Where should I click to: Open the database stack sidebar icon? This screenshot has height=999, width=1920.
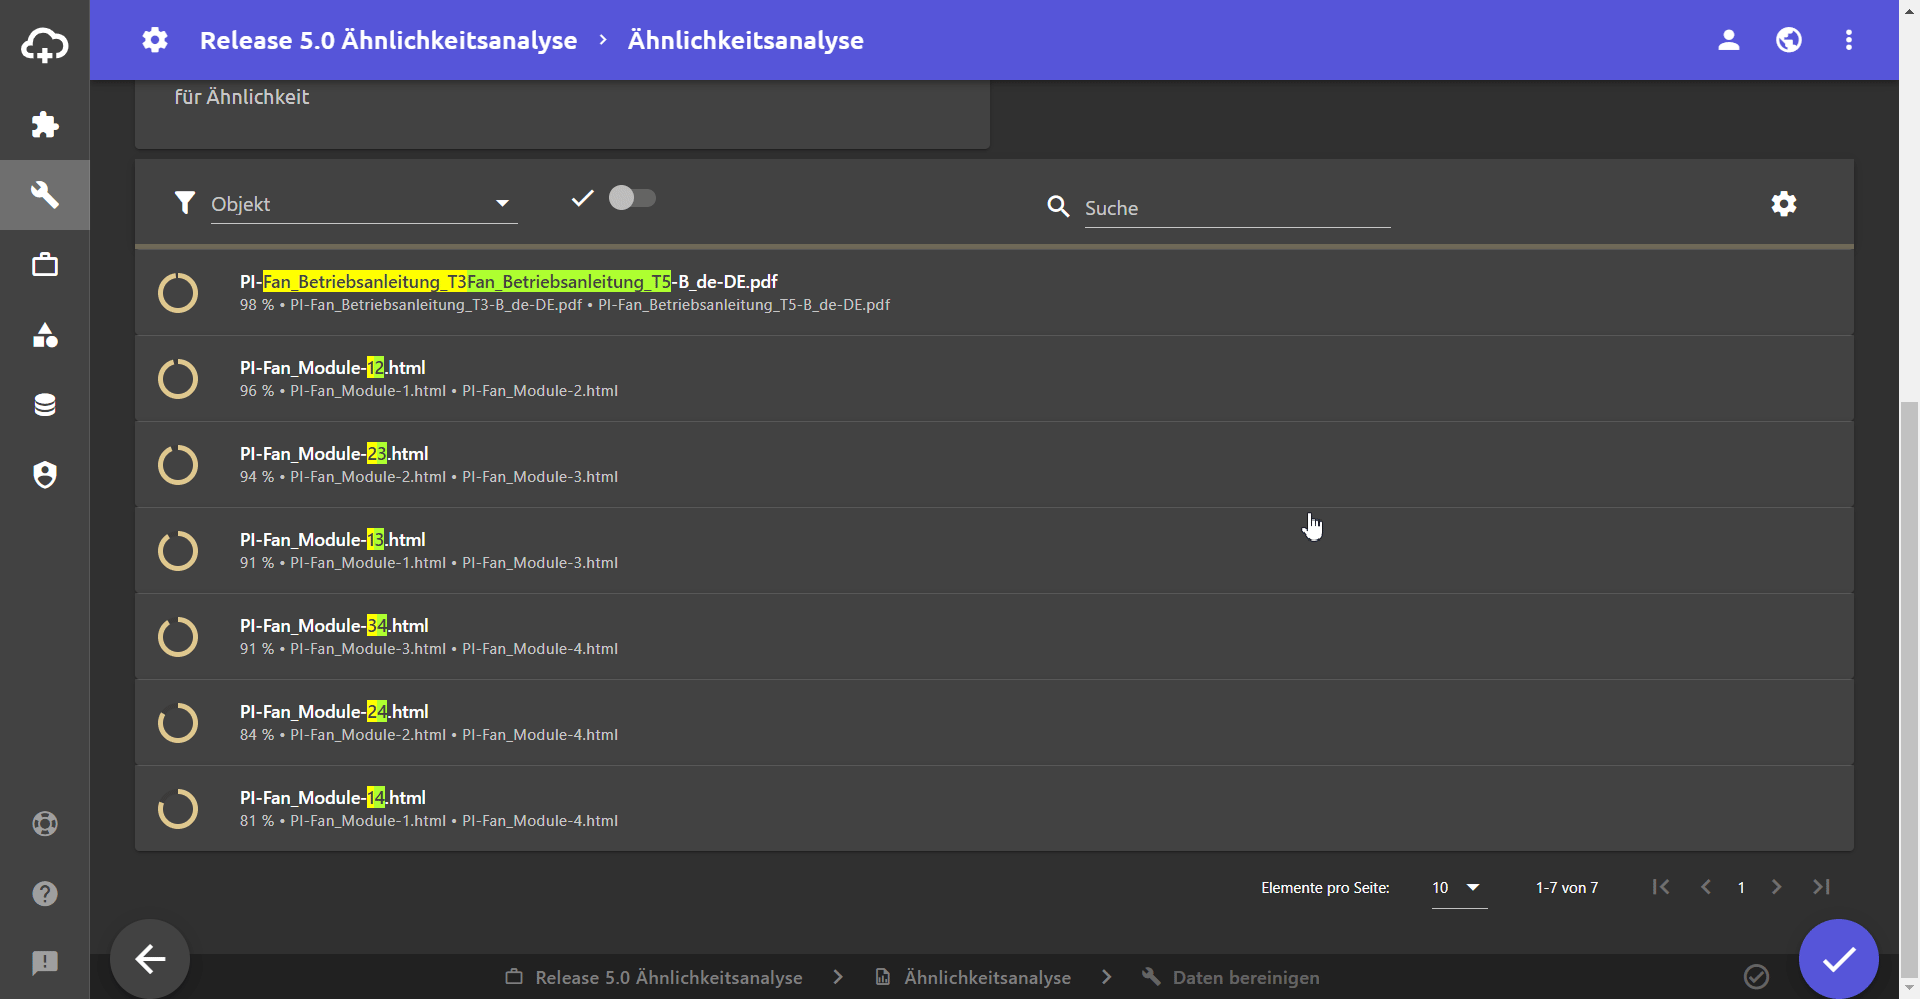point(45,405)
